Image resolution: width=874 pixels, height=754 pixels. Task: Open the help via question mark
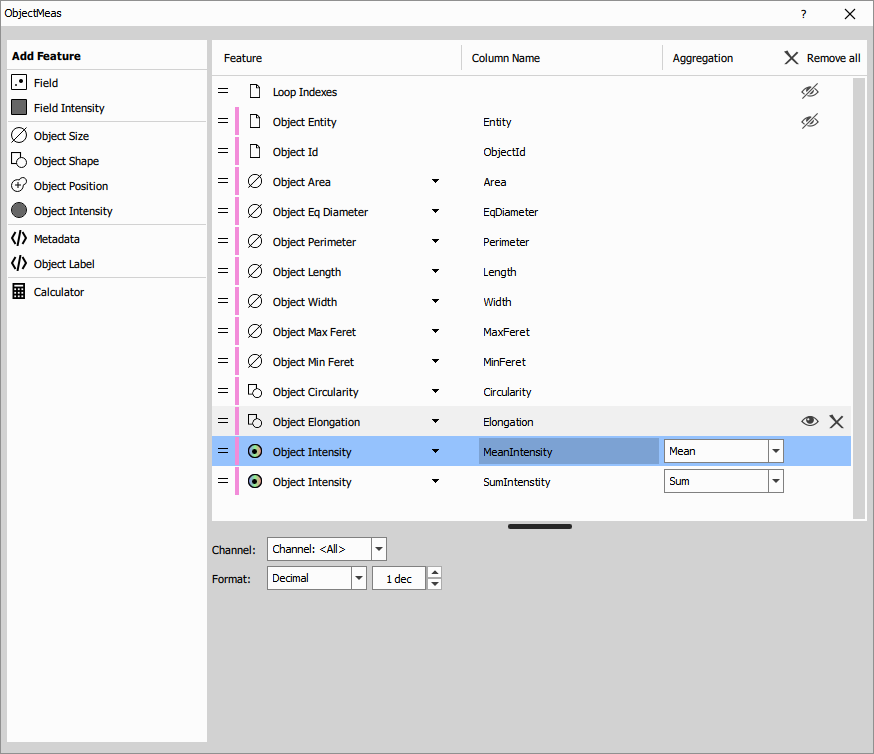click(803, 14)
